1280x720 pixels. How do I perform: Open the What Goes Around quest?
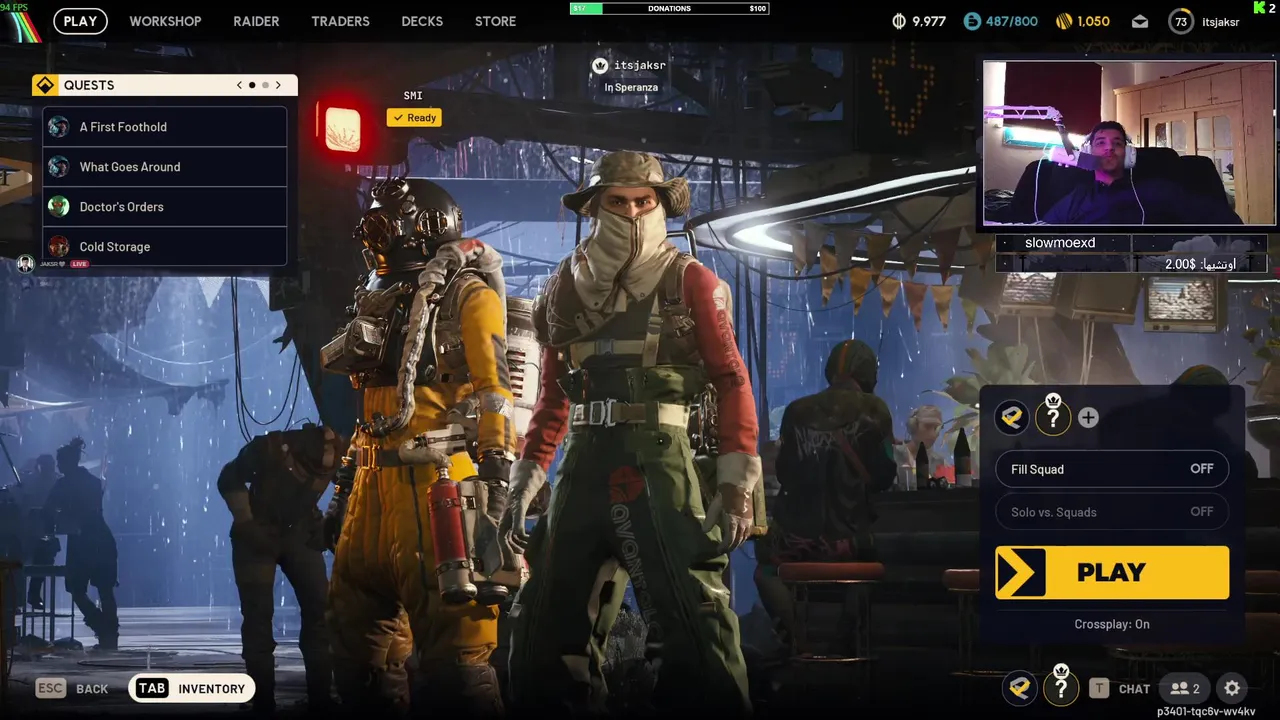pyautogui.click(x=165, y=167)
